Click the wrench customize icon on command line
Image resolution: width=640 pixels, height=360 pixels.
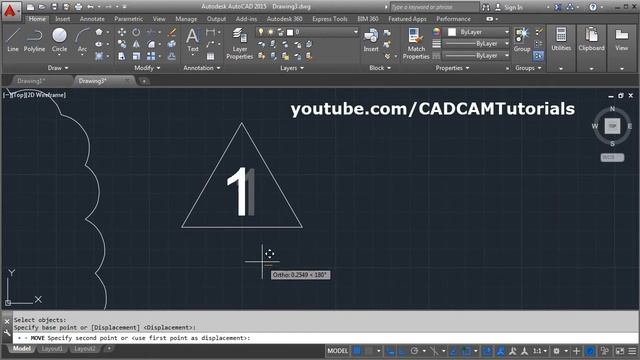pos(7,333)
